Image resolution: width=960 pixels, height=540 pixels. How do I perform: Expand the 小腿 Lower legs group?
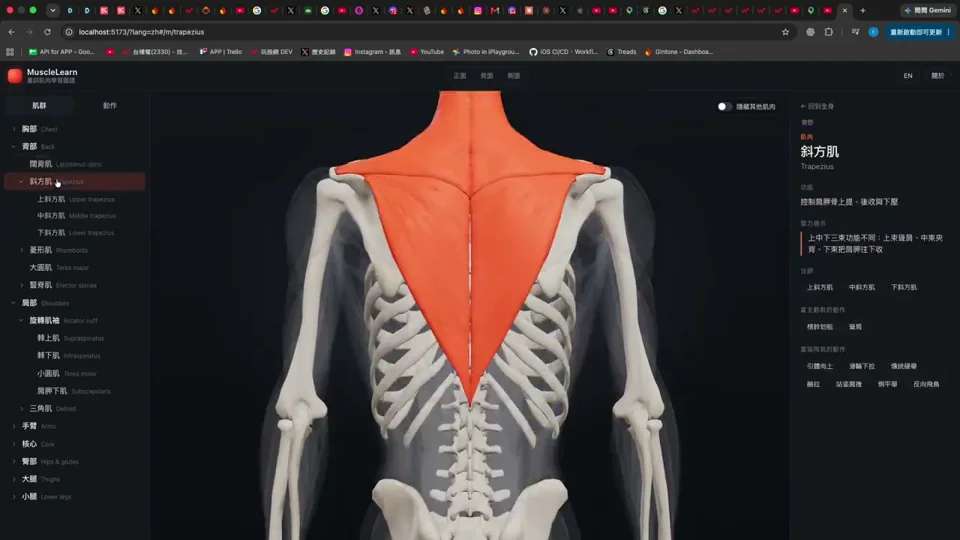click(14, 497)
